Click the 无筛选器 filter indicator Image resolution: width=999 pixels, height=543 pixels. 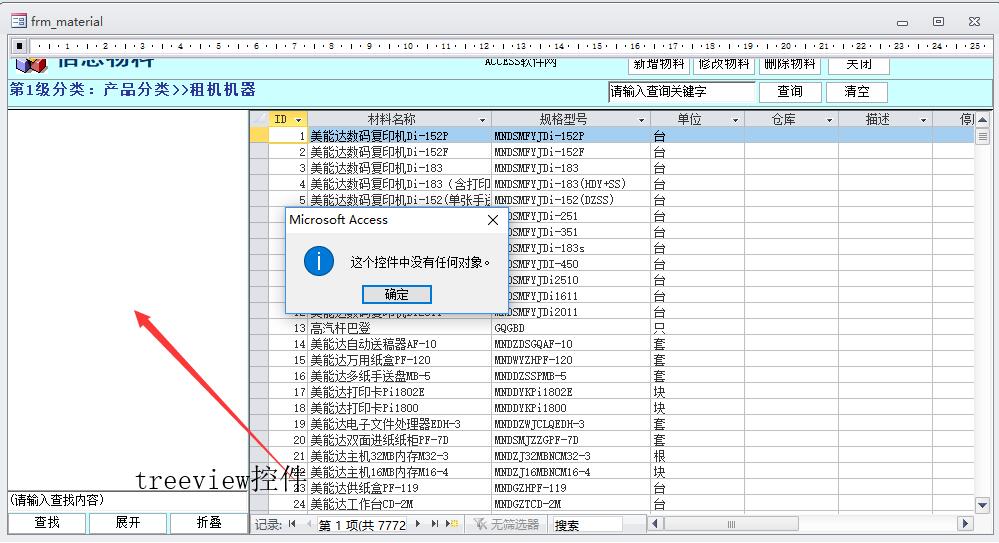507,525
